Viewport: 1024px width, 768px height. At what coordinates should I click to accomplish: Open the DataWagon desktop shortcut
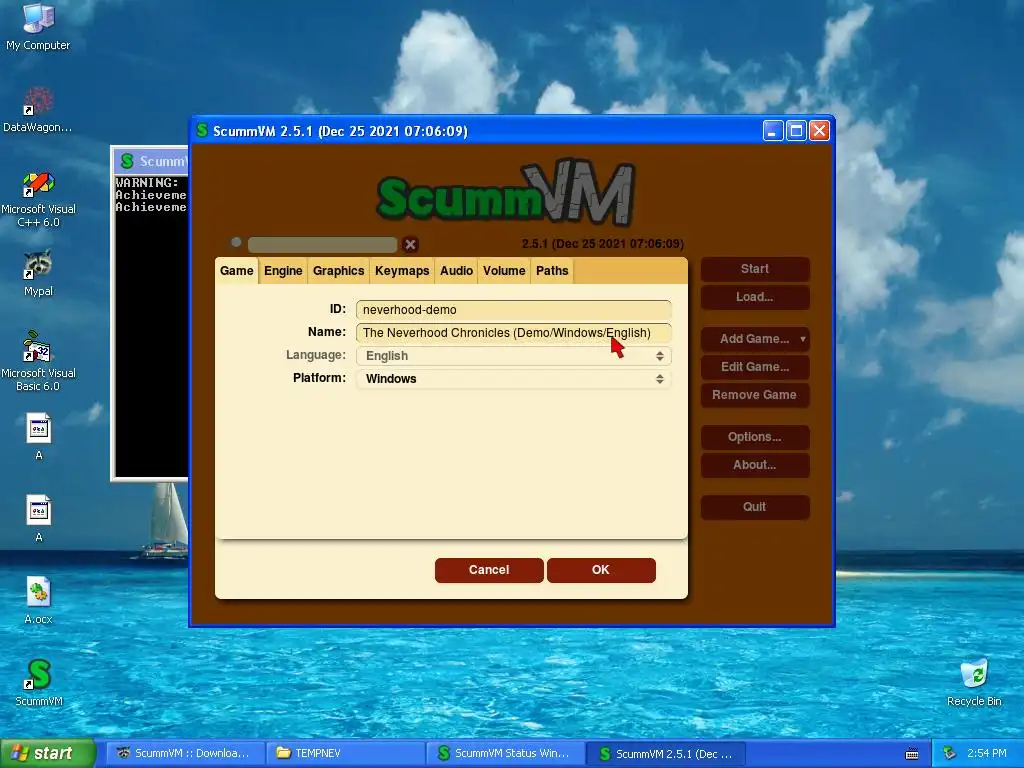tap(38, 109)
